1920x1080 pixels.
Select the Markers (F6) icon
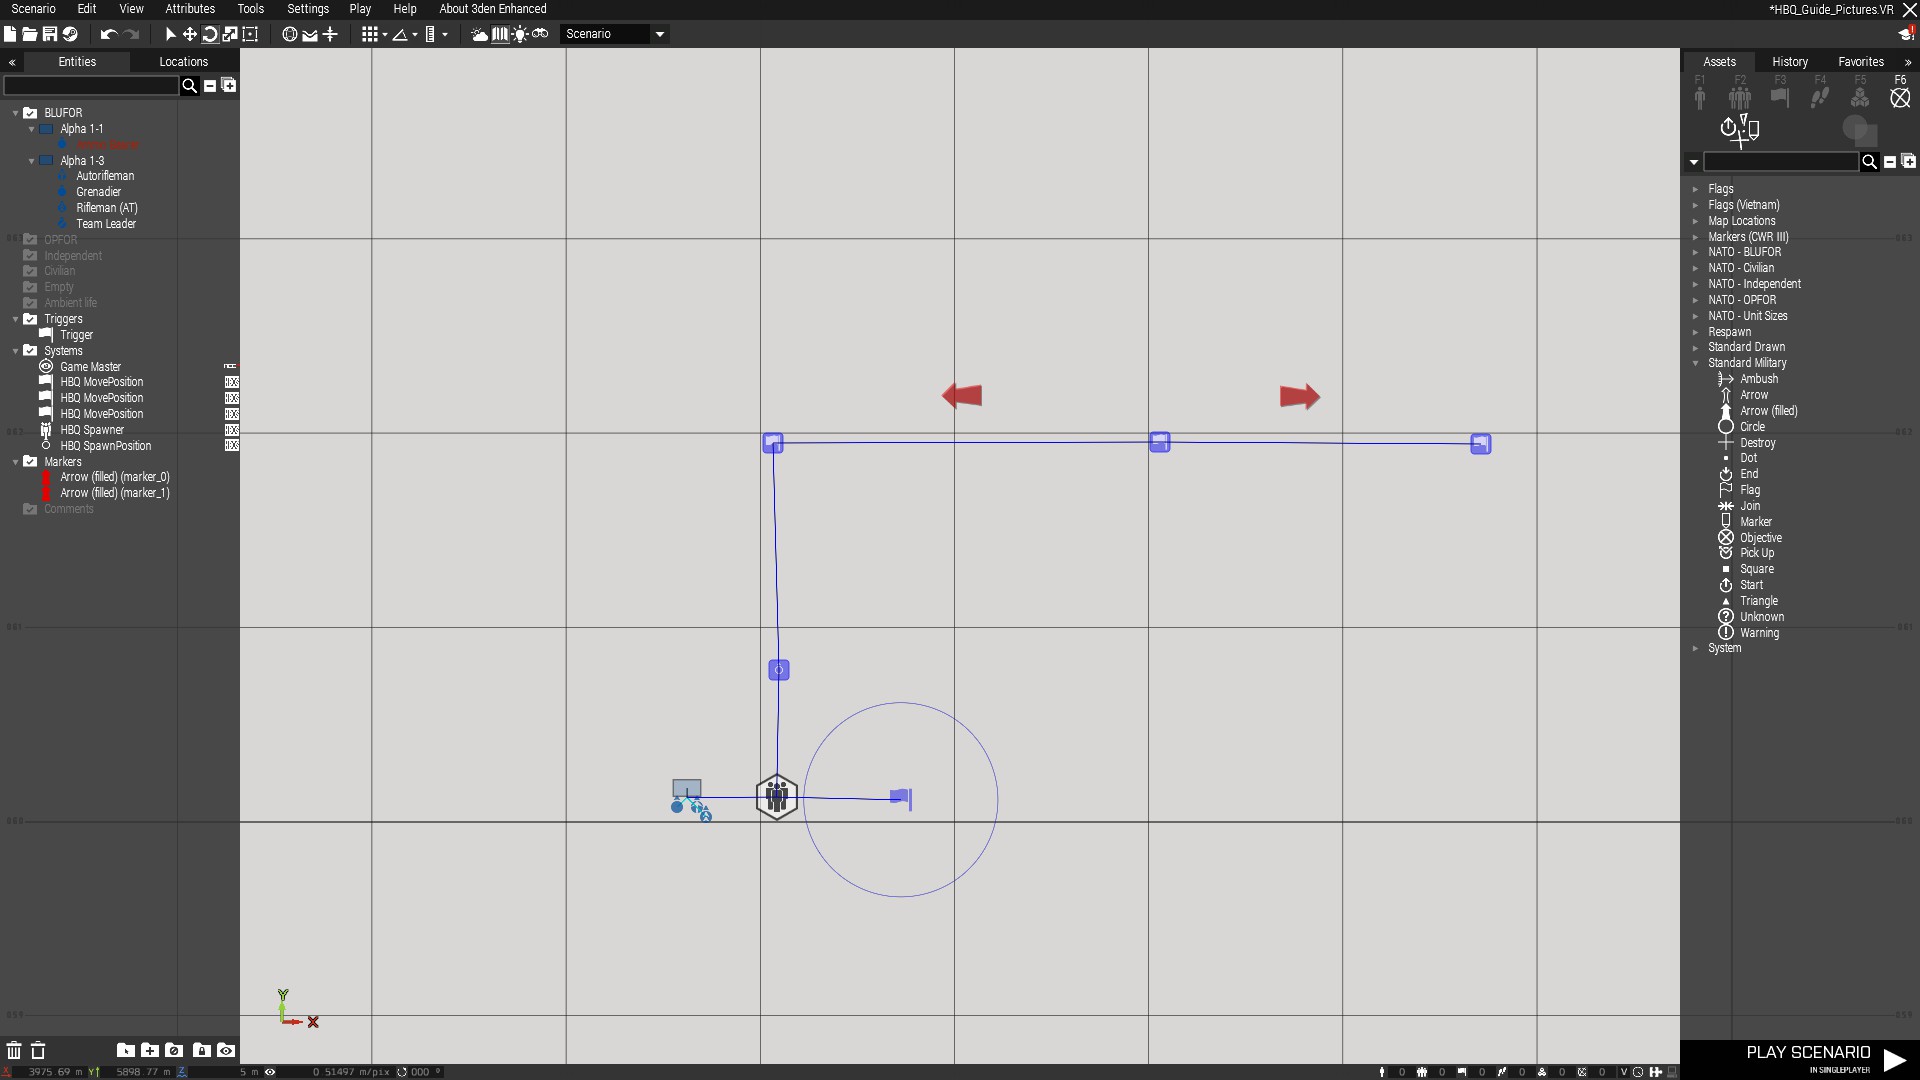pos(1900,97)
